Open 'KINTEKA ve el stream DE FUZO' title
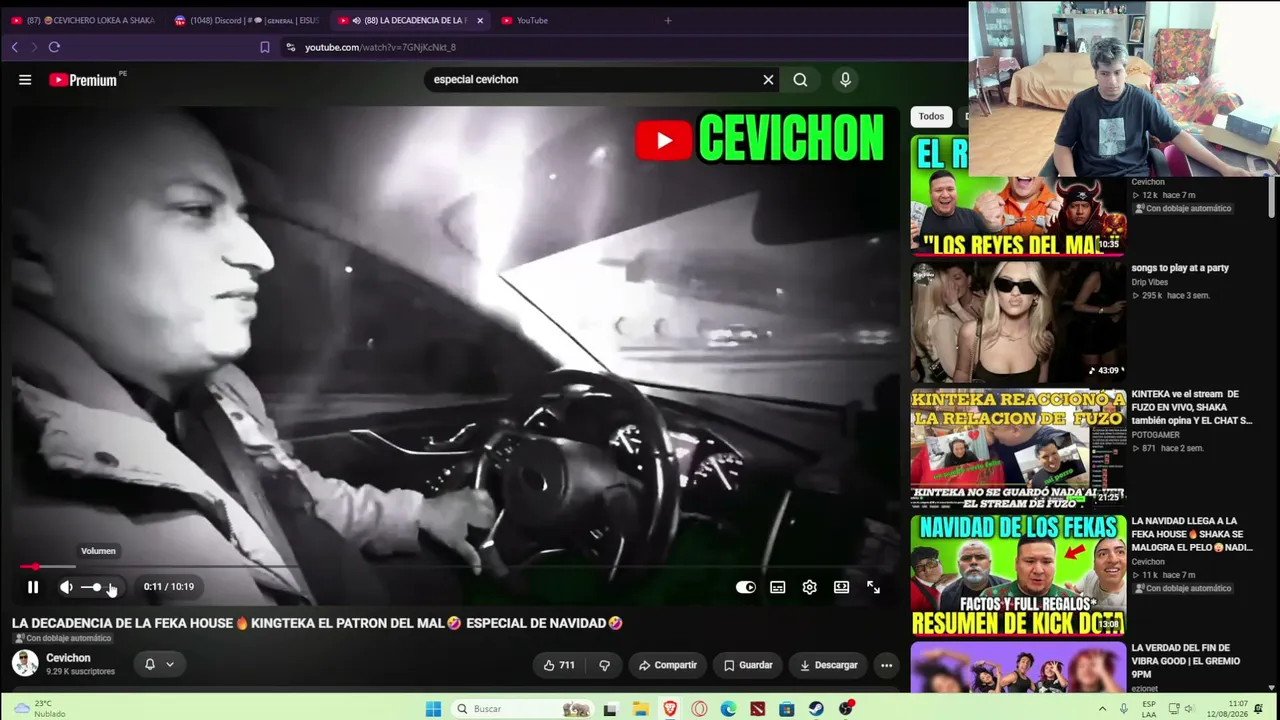Image resolution: width=1280 pixels, height=720 pixels. tap(1191, 407)
